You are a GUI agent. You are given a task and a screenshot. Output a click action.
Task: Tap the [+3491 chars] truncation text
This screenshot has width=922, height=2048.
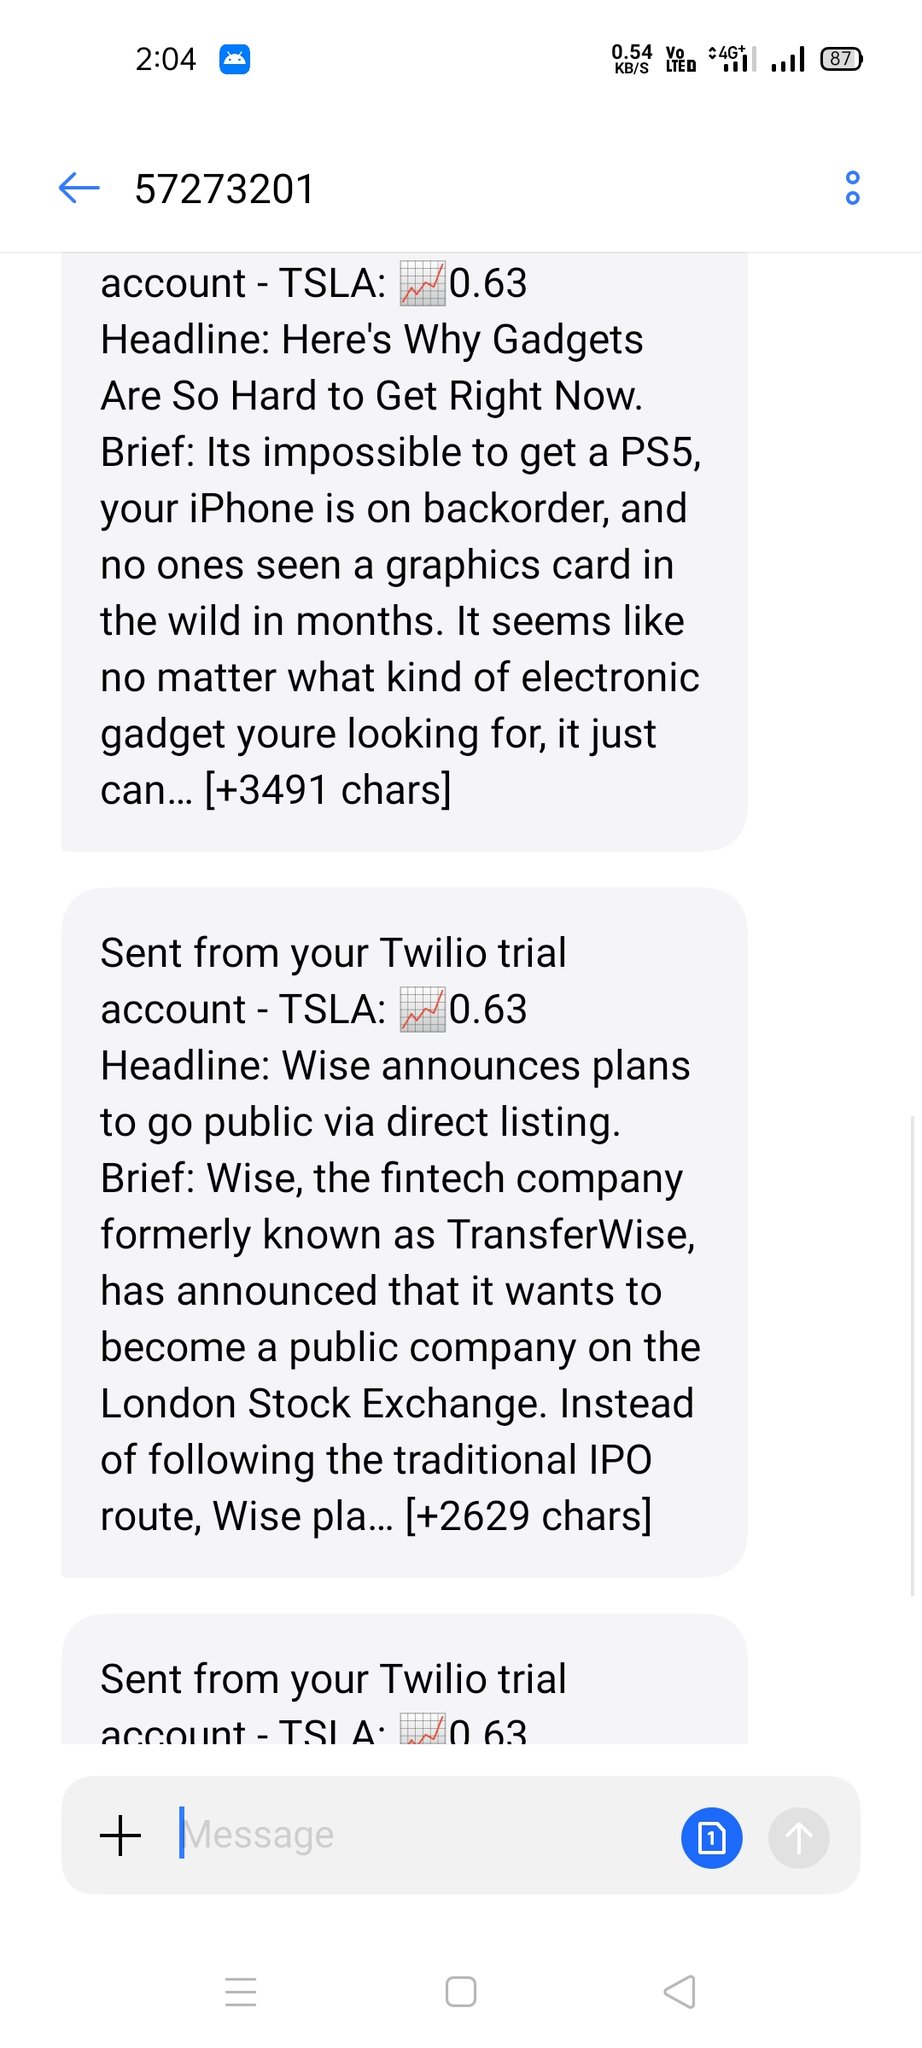click(328, 790)
